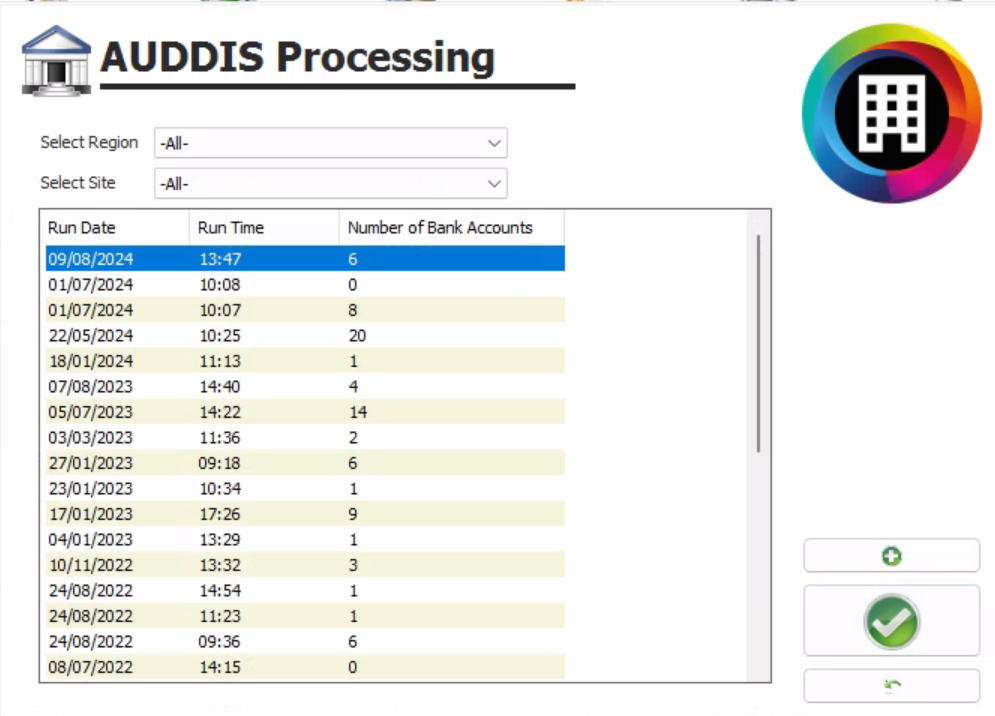Click the green plus add button
This screenshot has height=716, width=995.
892,556
